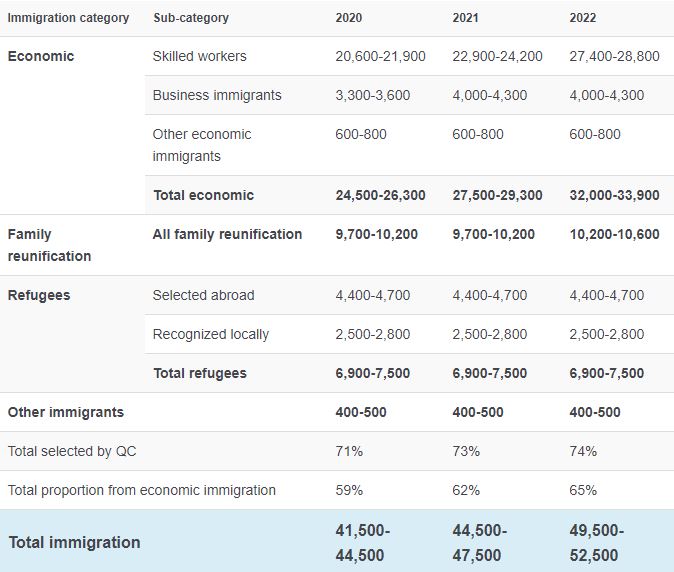Select the 2021 column header
The height and width of the screenshot is (572, 674).
[466, 18]
